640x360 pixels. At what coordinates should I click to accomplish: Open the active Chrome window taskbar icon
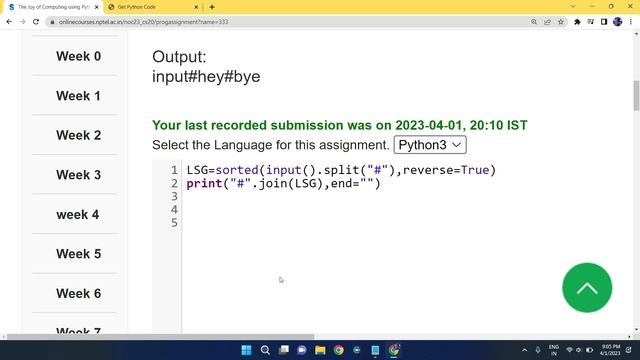pos(394,350)
